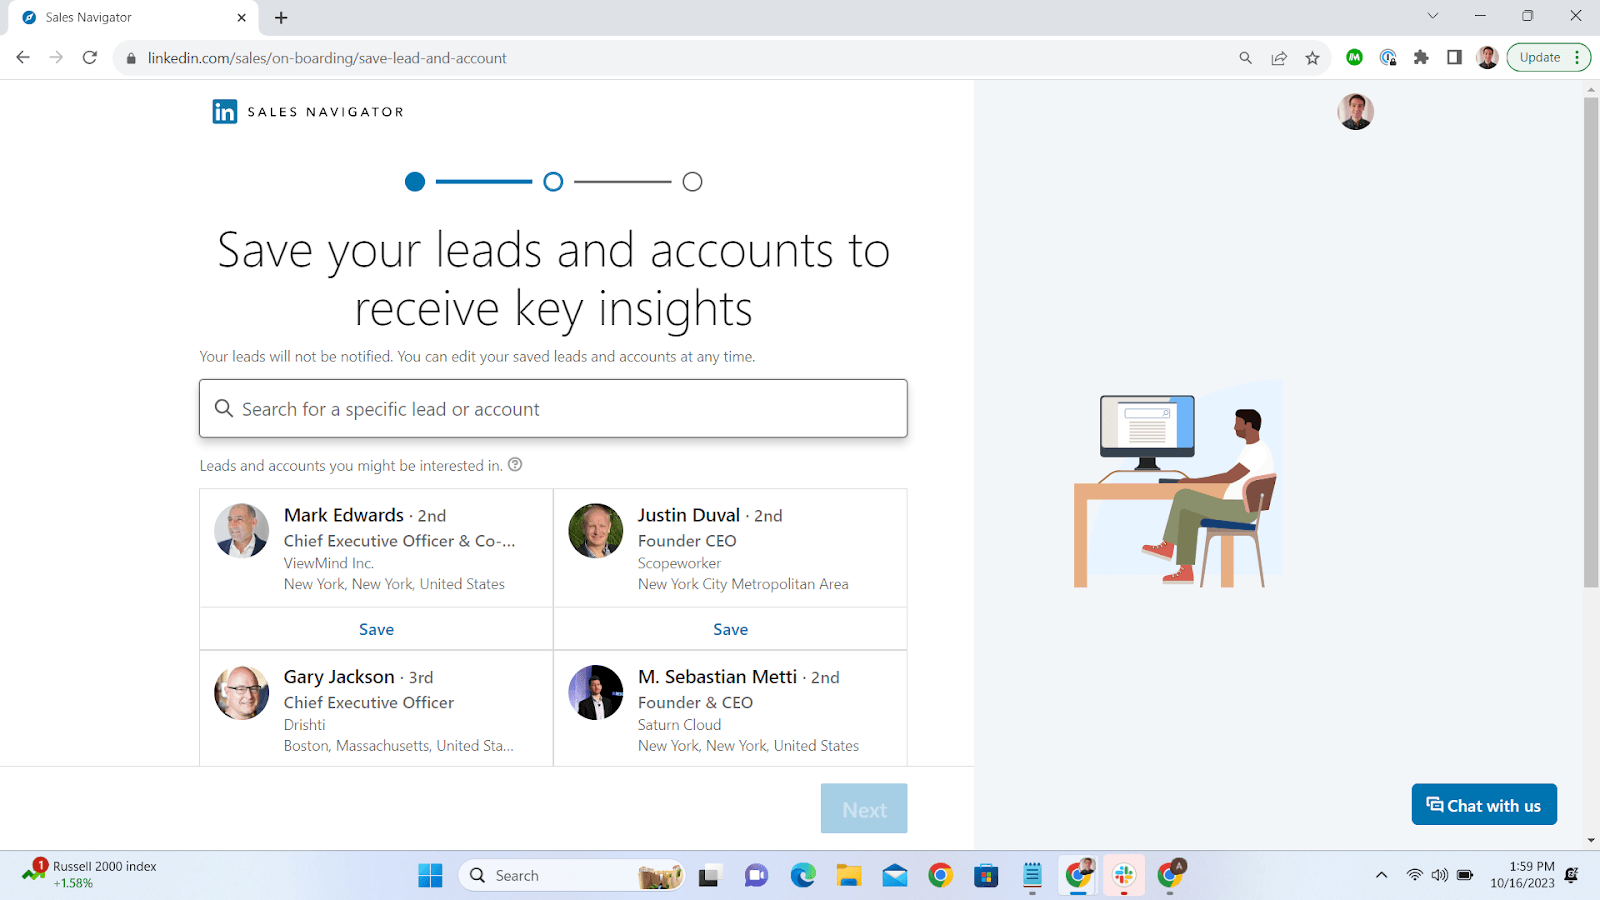The width and height of the screenshot is (1600, 900).
Task: Open the taskbar clock showing 1:59 PM
Action: pyautogui.click(x=1522, y=875)
